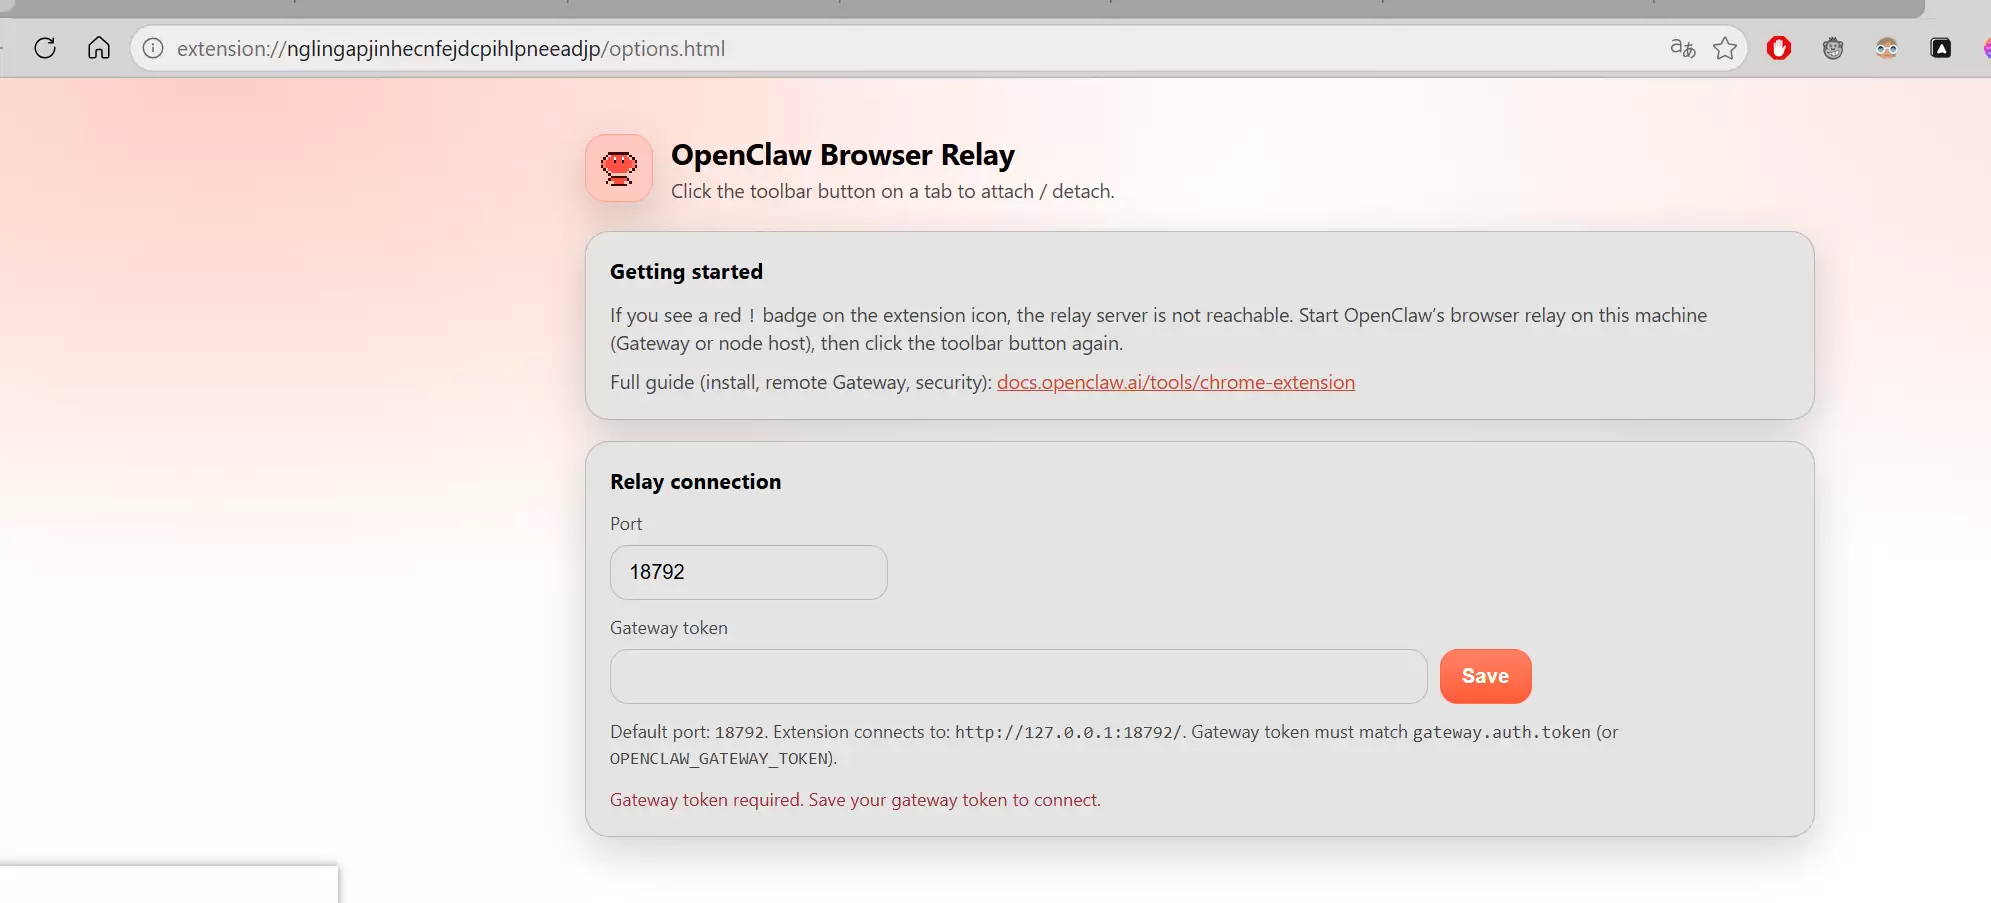Screen dimensions: 1991x903
Task: Click the 'Gateway token' field label
Action: [x=669, y=628]
